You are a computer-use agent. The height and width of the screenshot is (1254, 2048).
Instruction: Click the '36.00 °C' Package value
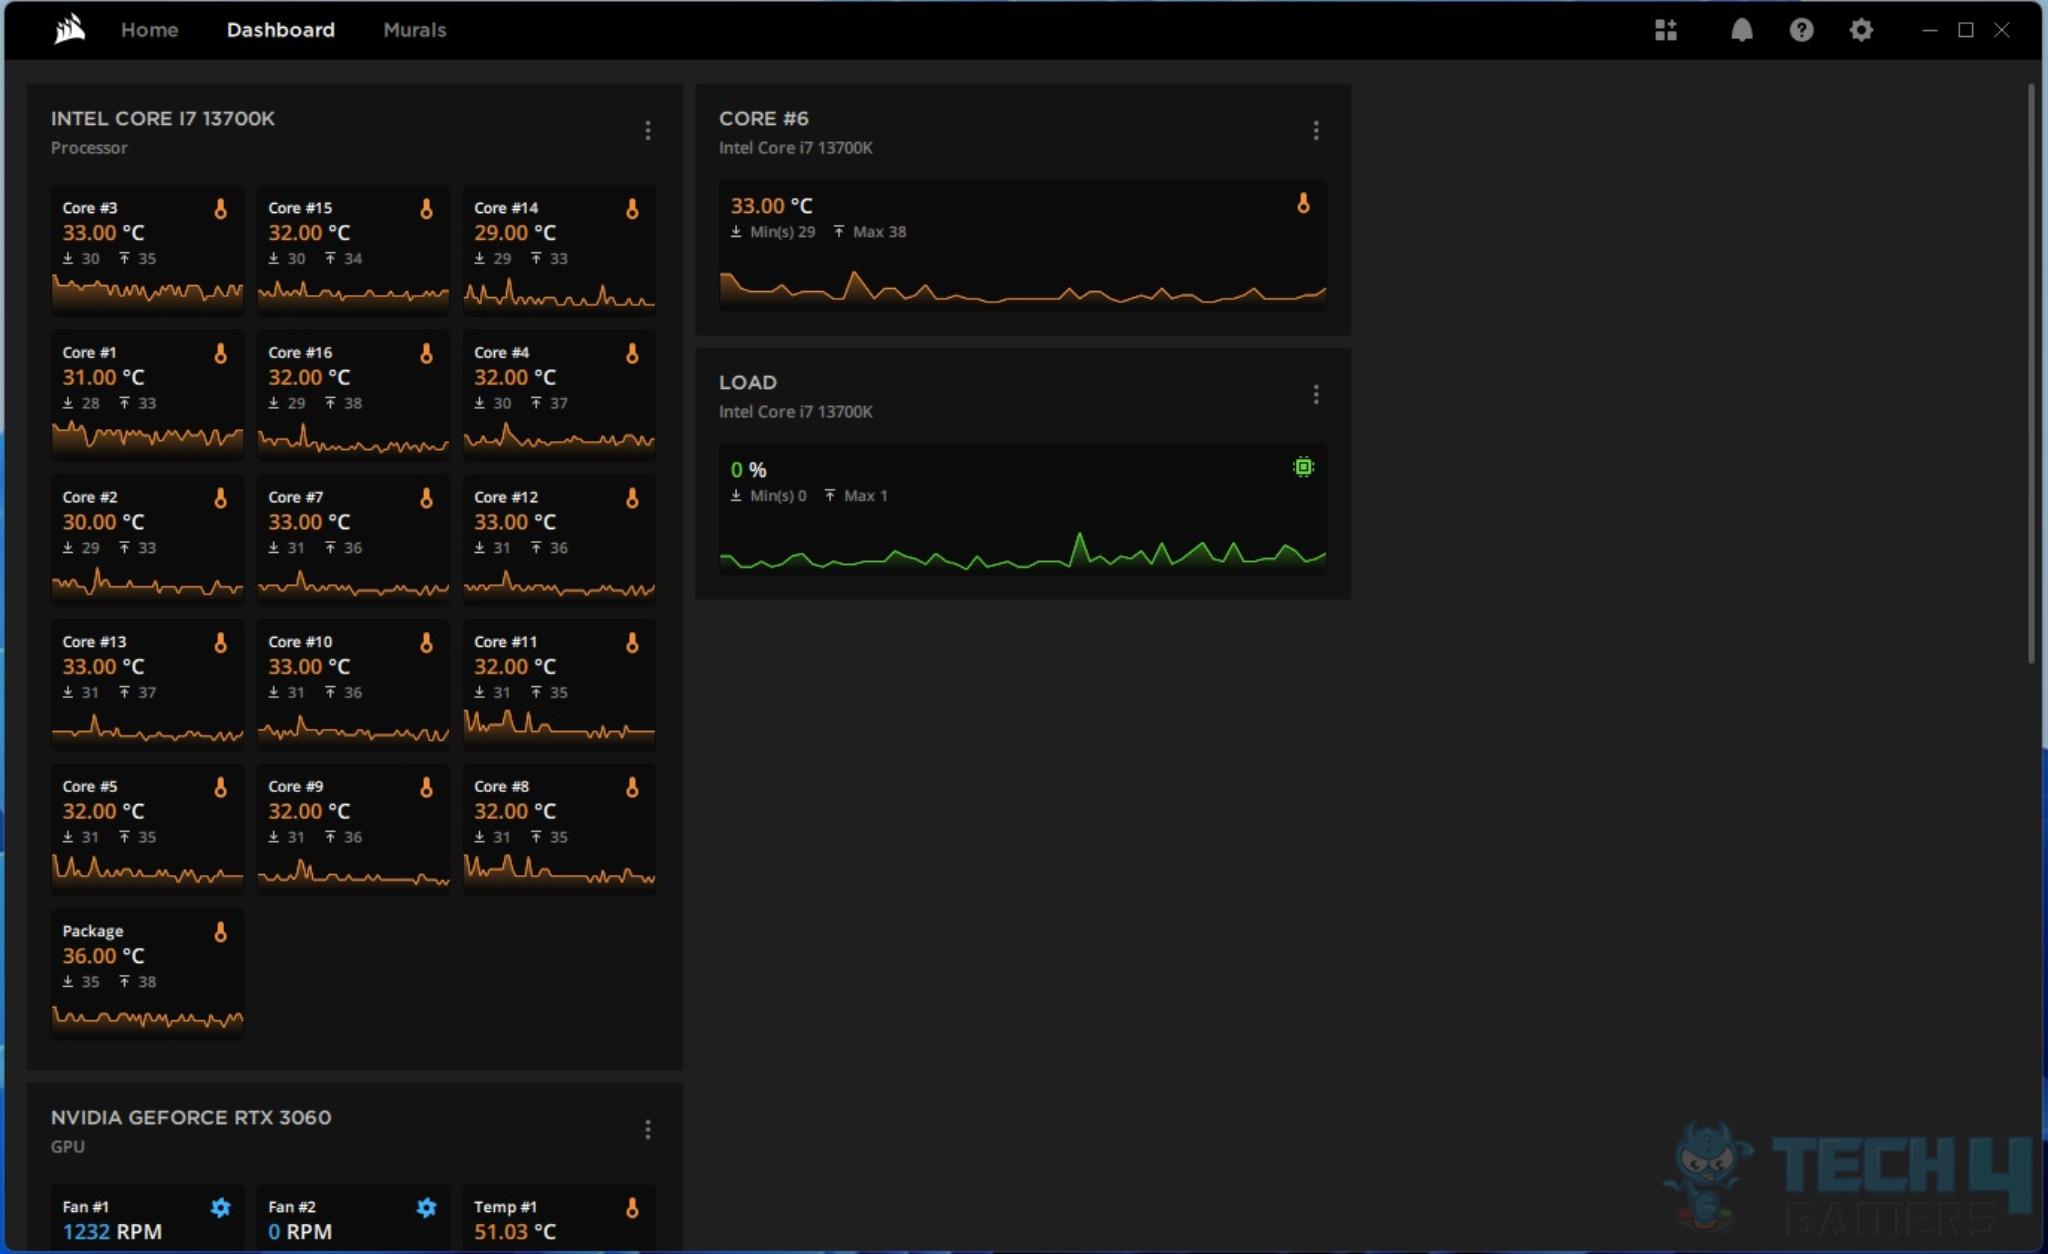(103, 956)
